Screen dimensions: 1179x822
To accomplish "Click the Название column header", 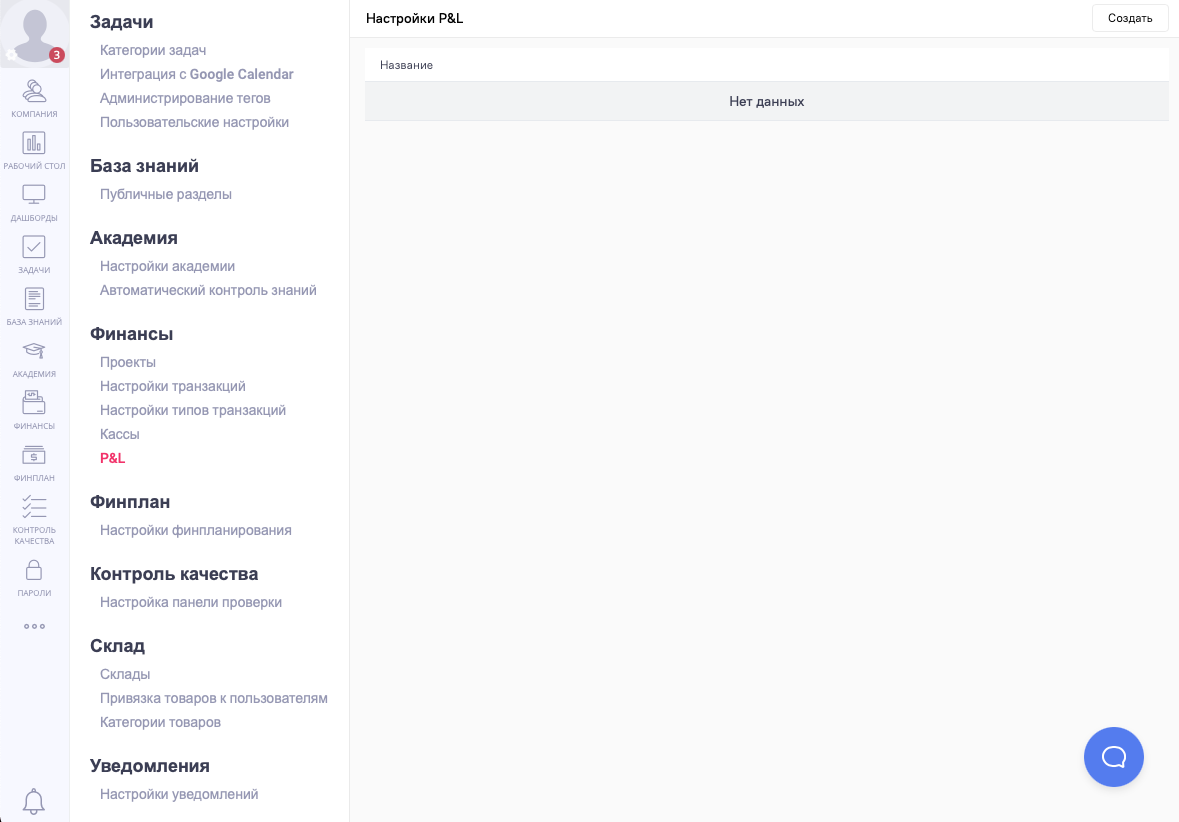I will [406, 65].
